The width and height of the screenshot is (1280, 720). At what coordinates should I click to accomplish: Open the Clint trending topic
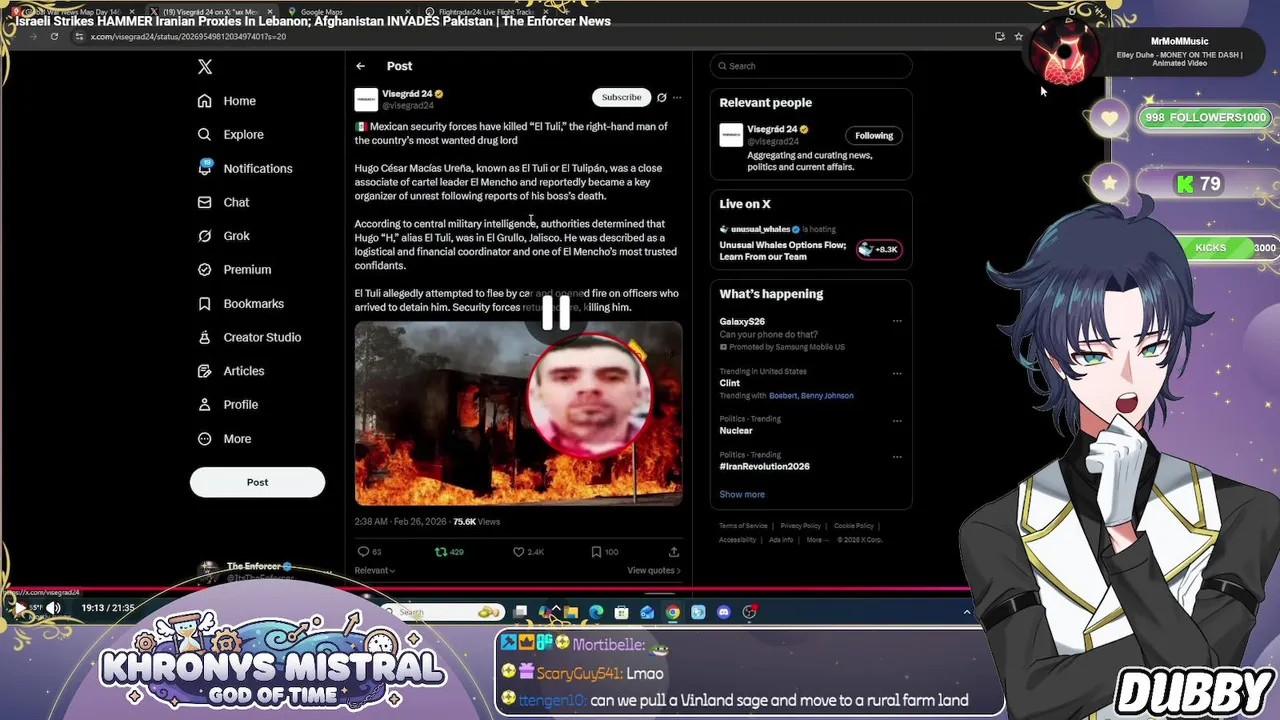[730, 383]
